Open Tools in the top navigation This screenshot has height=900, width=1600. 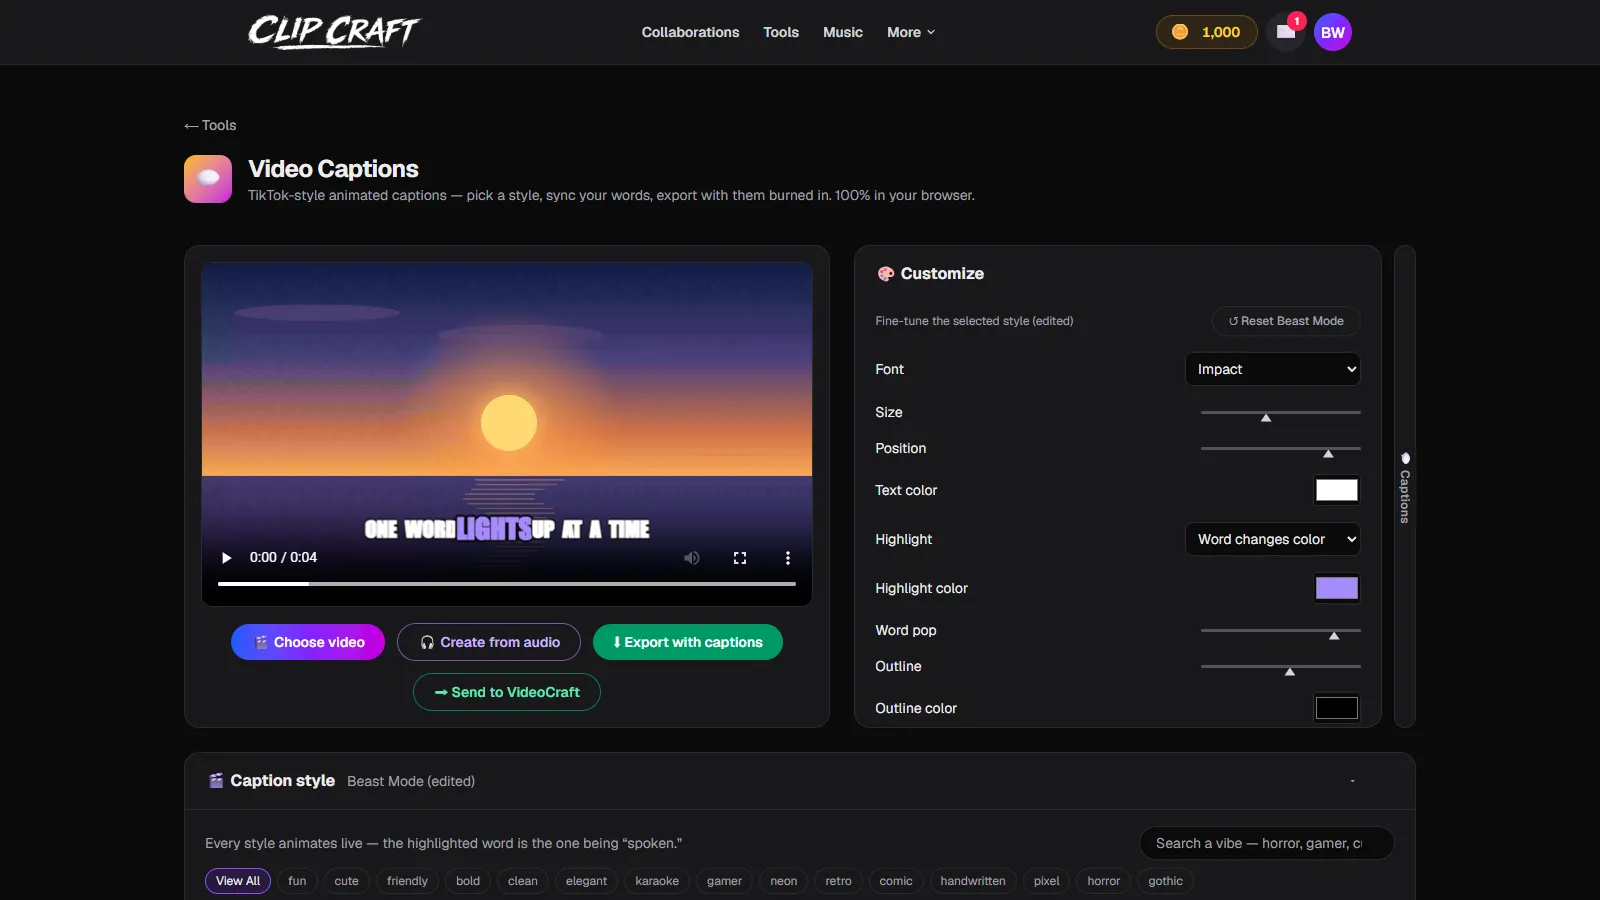pos(781,32)
